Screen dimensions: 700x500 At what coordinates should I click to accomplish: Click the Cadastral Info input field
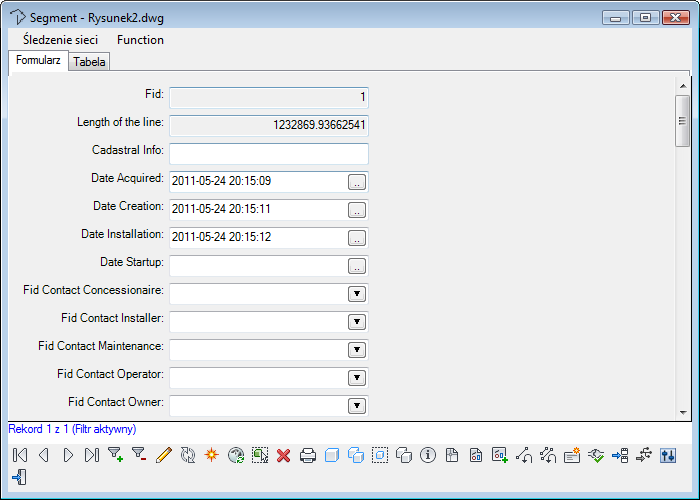[x=269, y=154]
